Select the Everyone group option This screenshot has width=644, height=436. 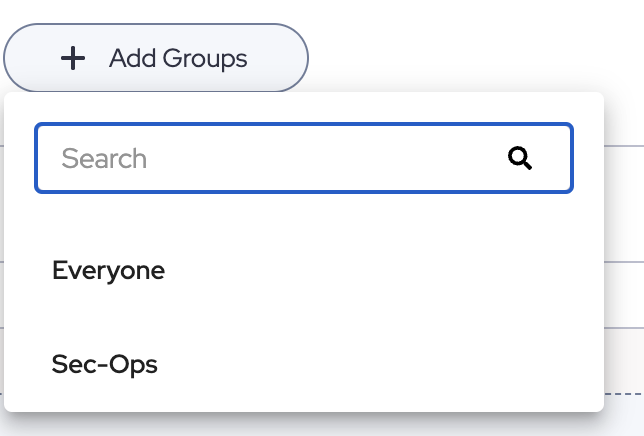coord(108,270)
